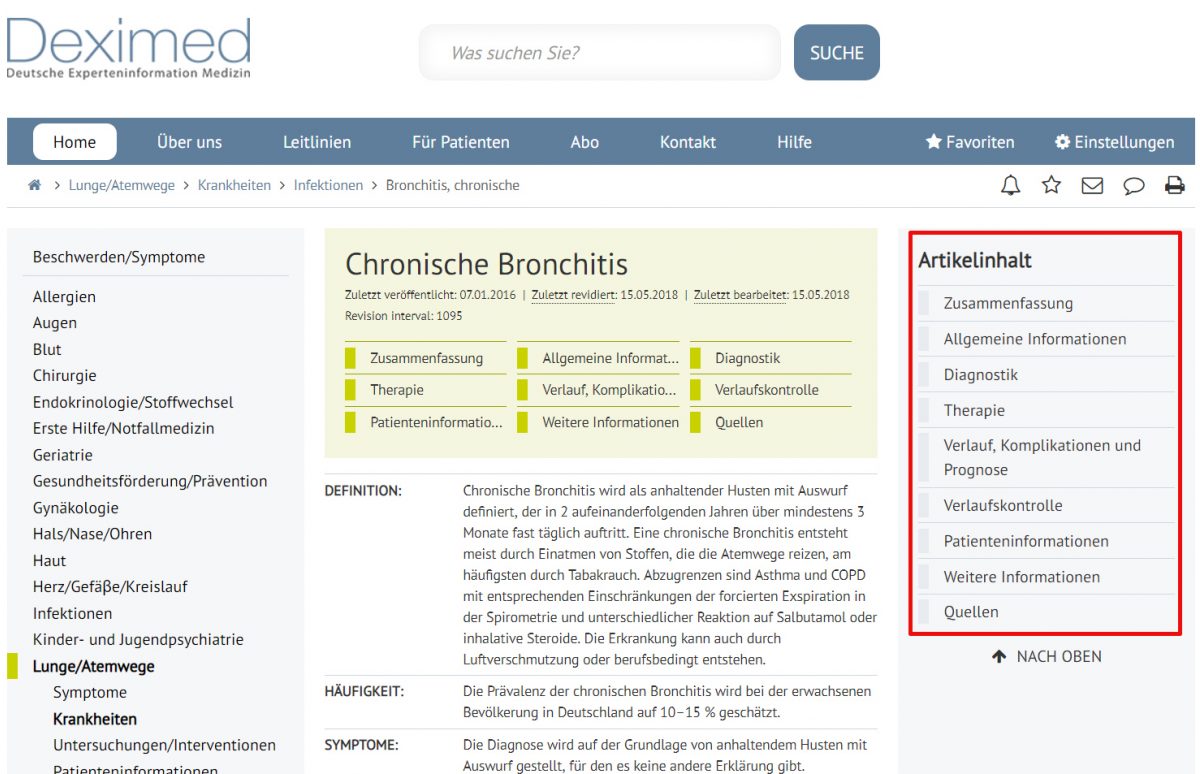Open Einstellungen gear menu

1114,142
